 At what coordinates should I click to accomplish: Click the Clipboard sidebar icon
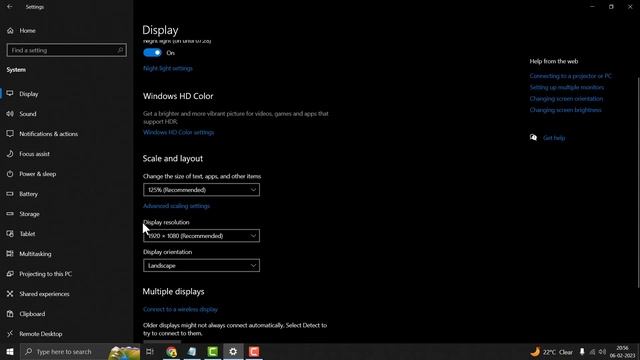coord(10,314)
